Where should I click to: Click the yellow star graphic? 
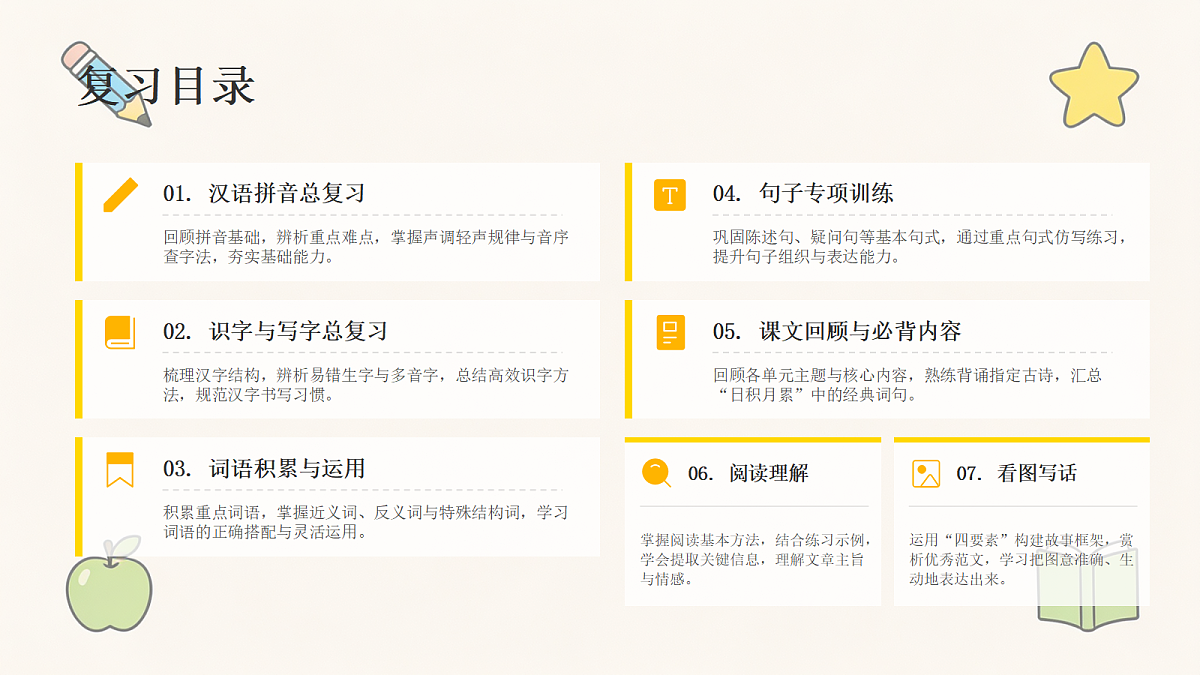1094,86
